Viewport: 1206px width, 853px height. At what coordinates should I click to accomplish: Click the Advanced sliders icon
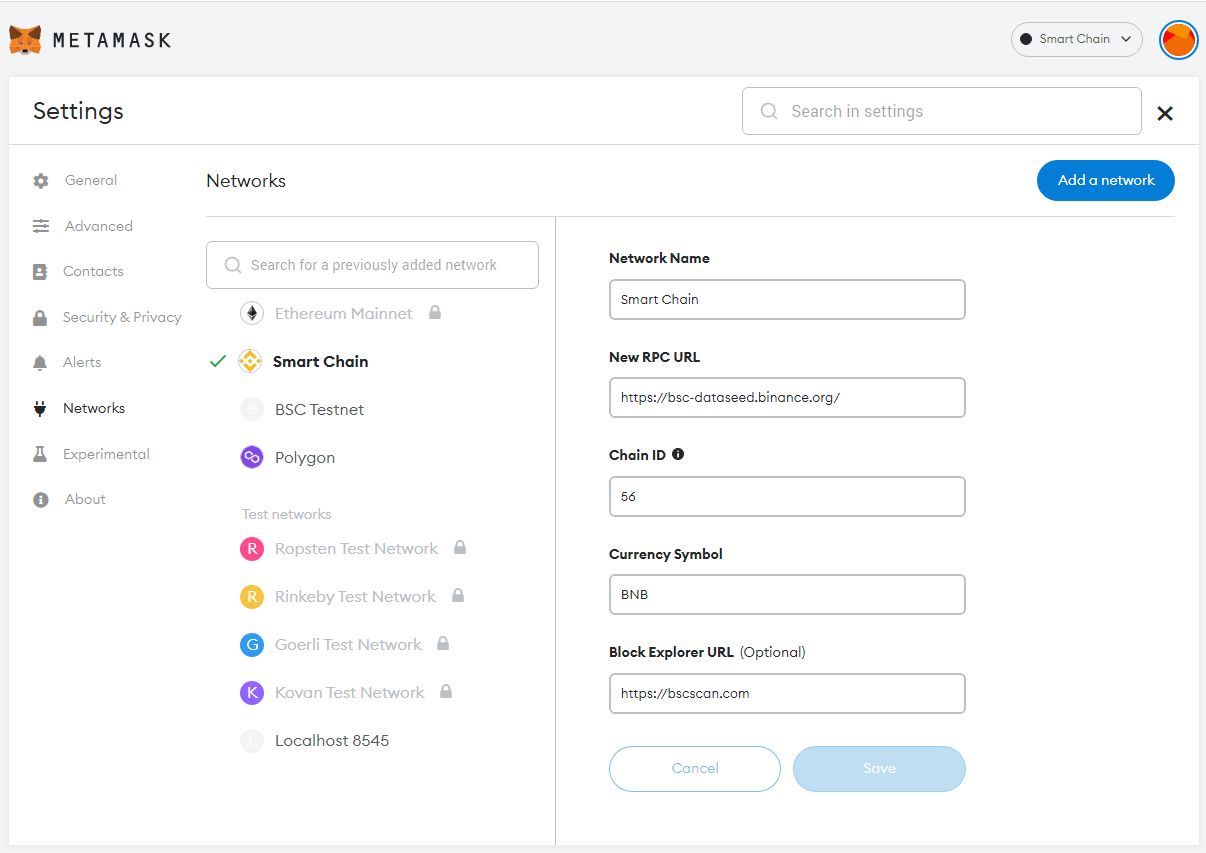[x=41, y=226]
